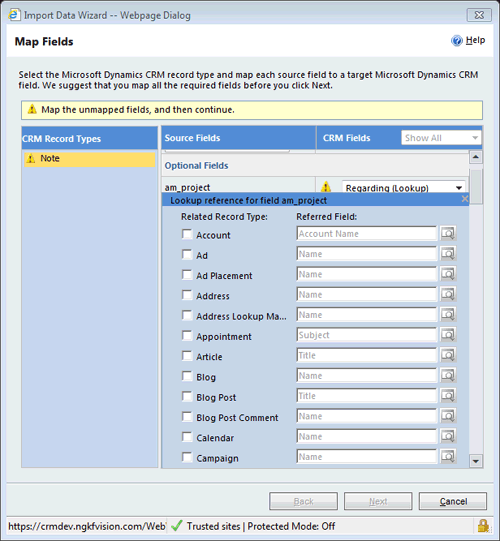This screenshot has width=500, height=541.
Task: Check the Article checkbox
Action: tap(187, 356)
